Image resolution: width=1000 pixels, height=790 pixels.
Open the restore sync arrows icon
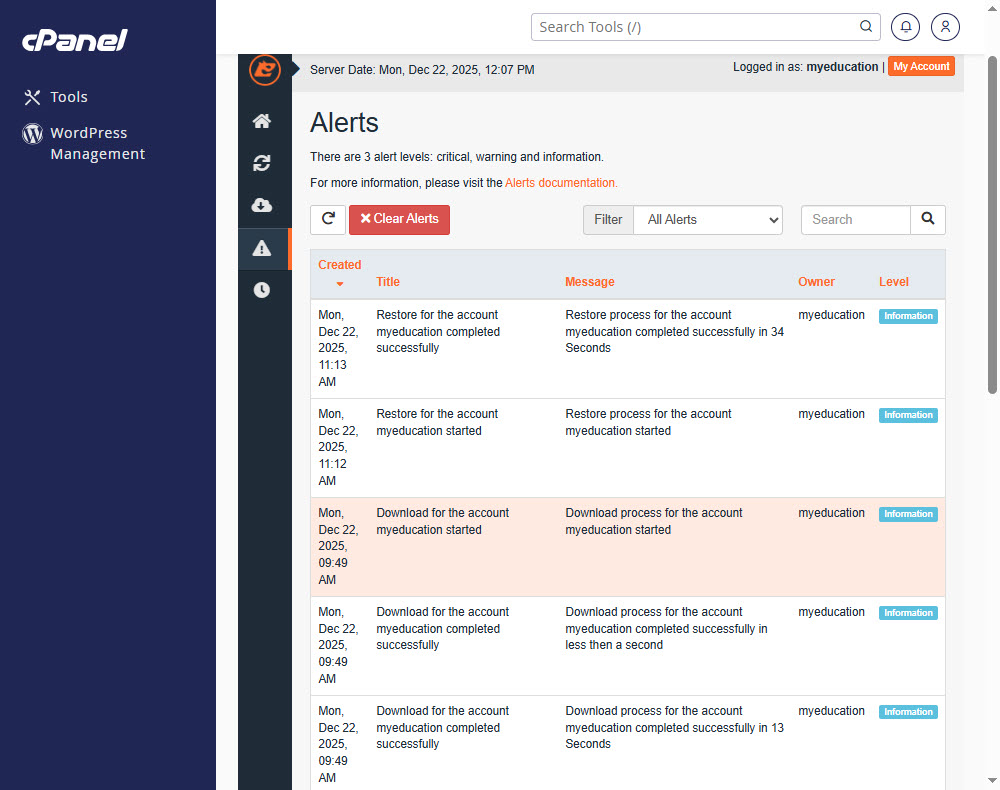pyautogui.click(x=262, y=163)
